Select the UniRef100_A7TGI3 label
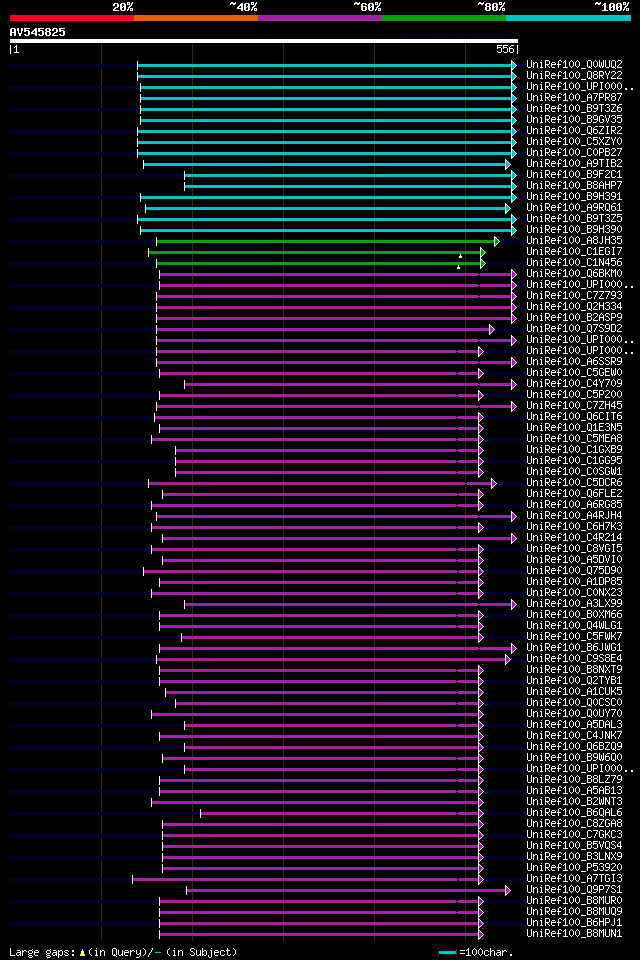Viewport: 640px width, 960px height. pyautogui.click(x=574, y=879)
